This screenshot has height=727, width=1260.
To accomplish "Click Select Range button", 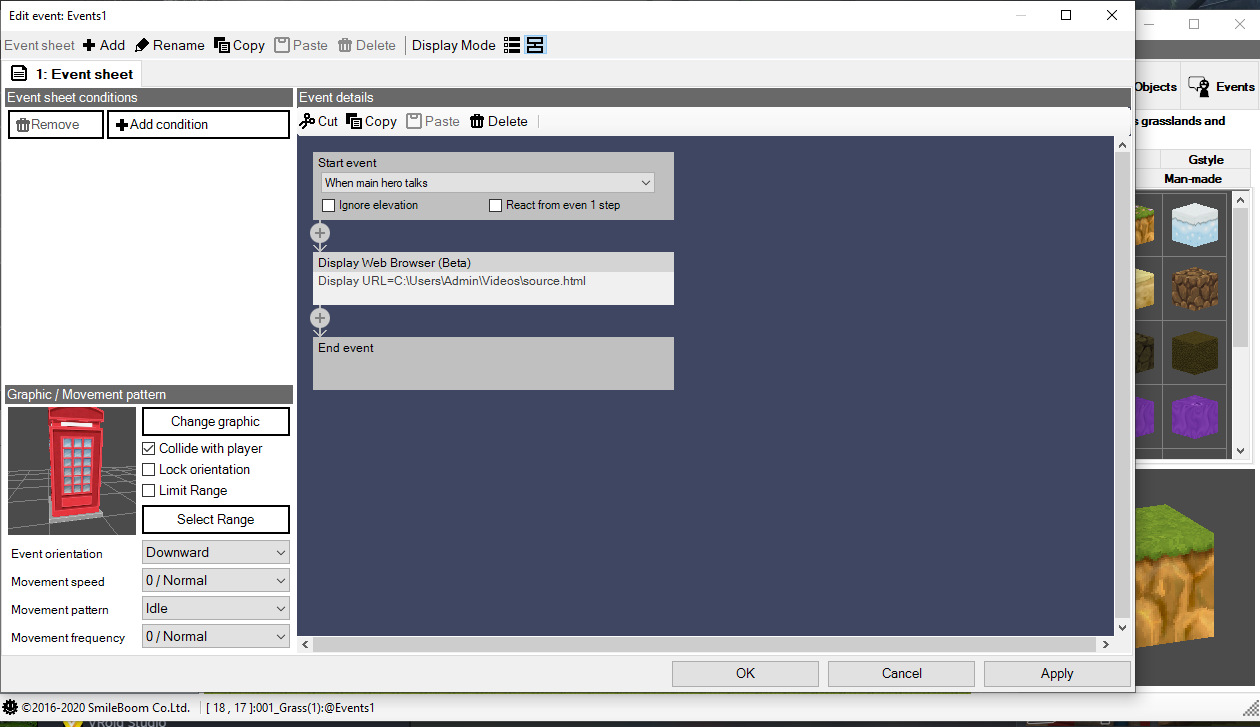I will (x=216, y=519).
